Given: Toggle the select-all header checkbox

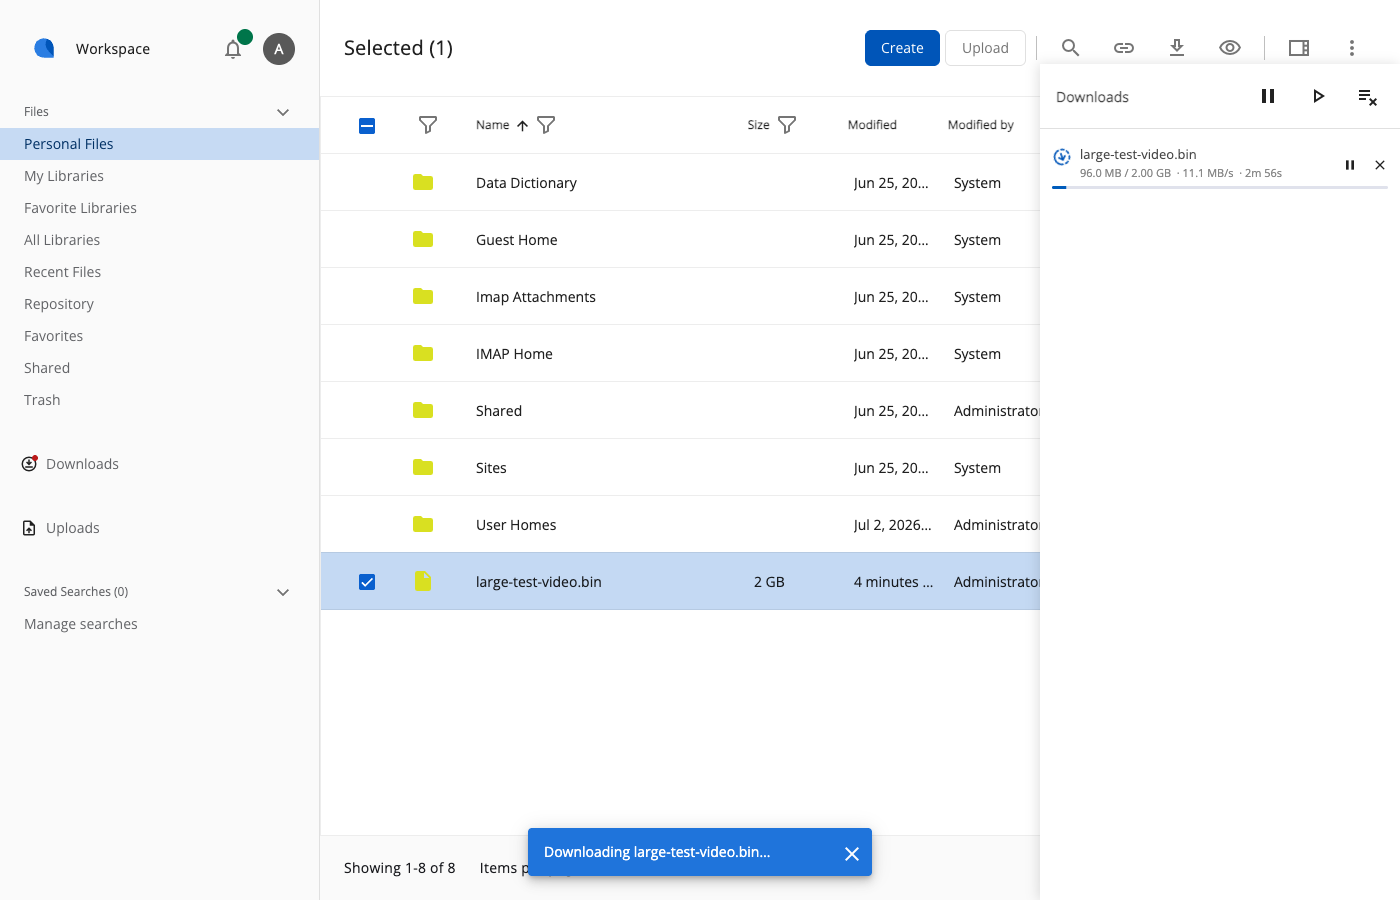Looking at the screenshot, I should pyautogui.click(x=367, y=125).
